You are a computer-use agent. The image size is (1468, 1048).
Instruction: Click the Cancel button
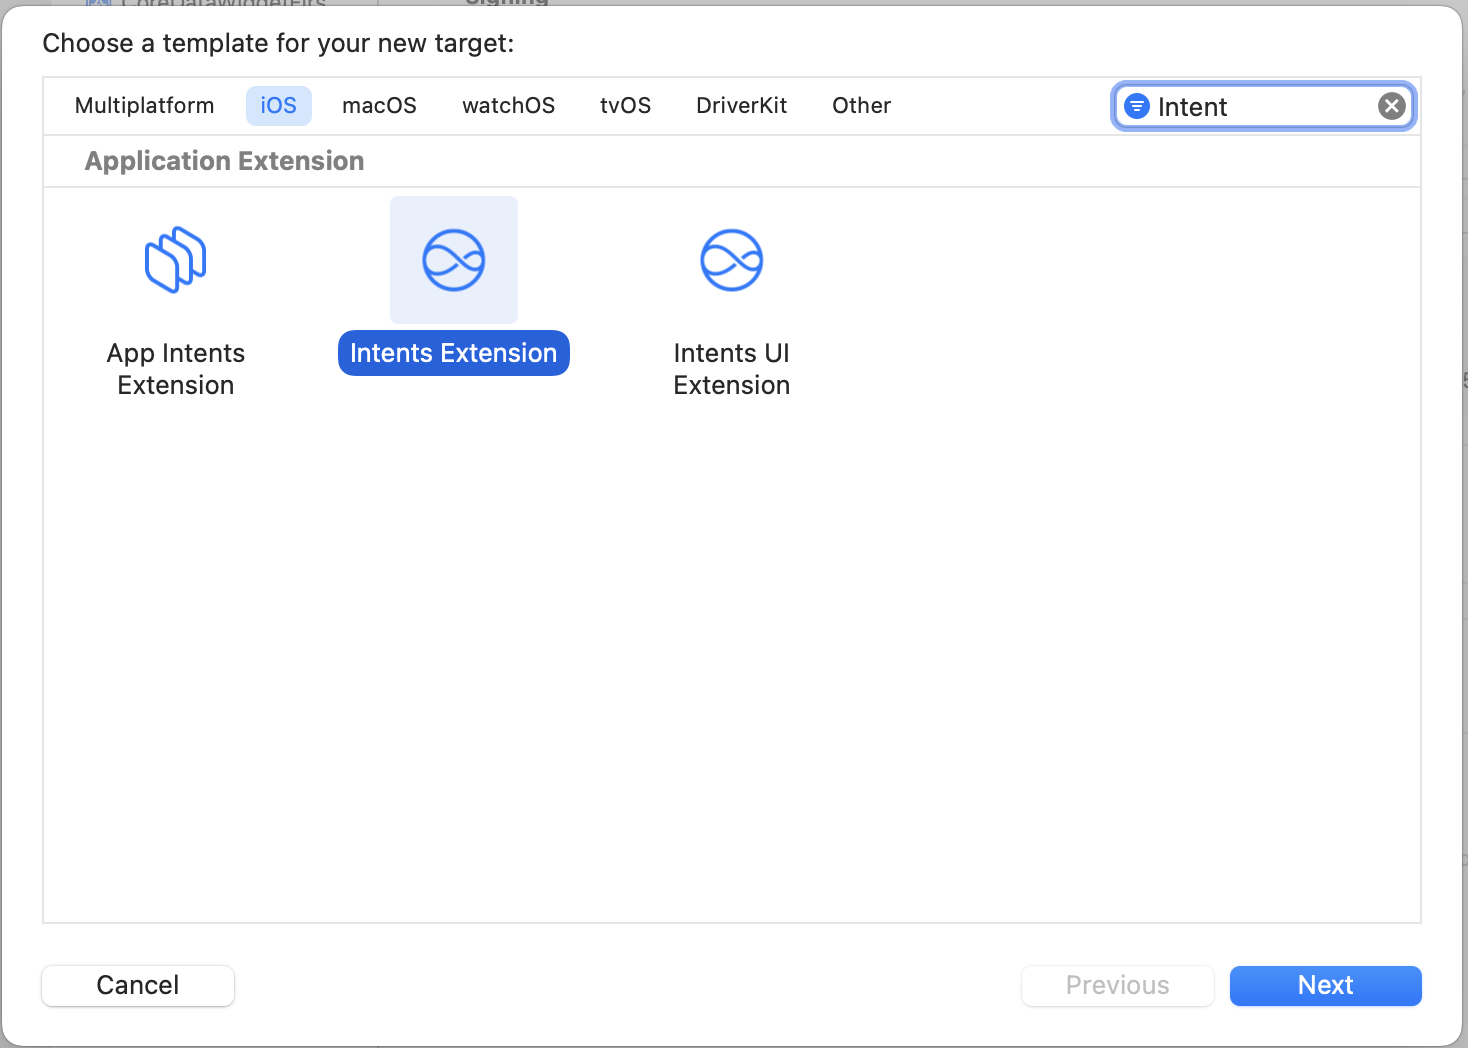click(137, 985)
